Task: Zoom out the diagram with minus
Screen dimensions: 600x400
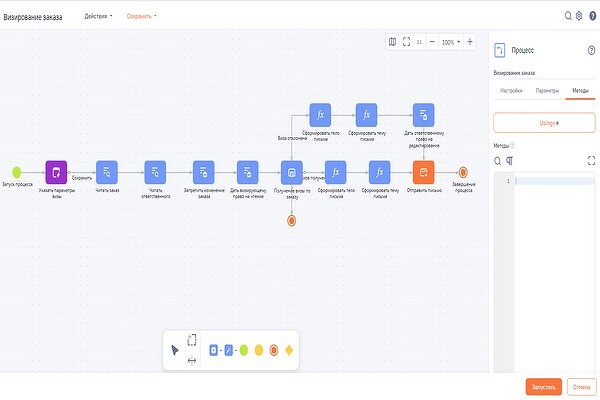Action: 432,42
